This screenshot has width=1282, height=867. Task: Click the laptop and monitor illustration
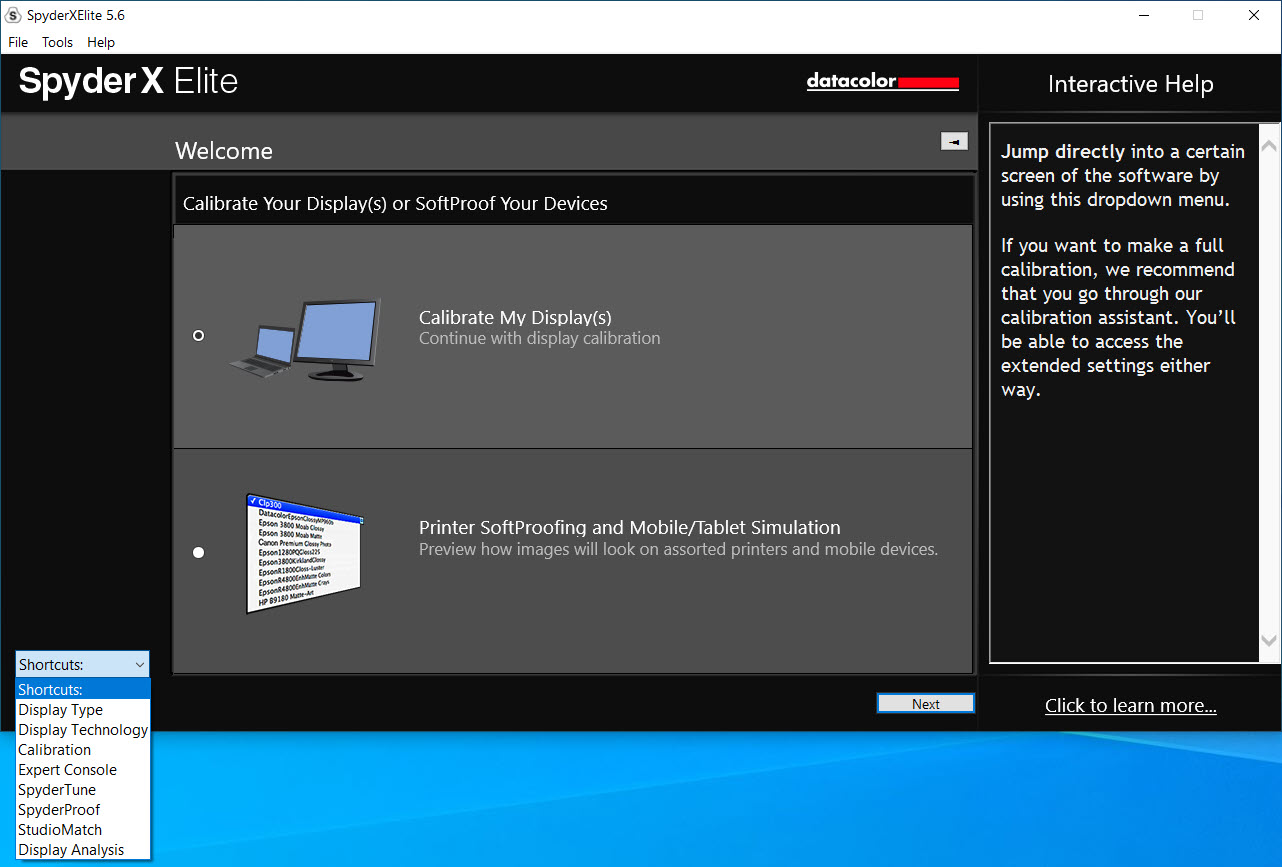(305, 339)
